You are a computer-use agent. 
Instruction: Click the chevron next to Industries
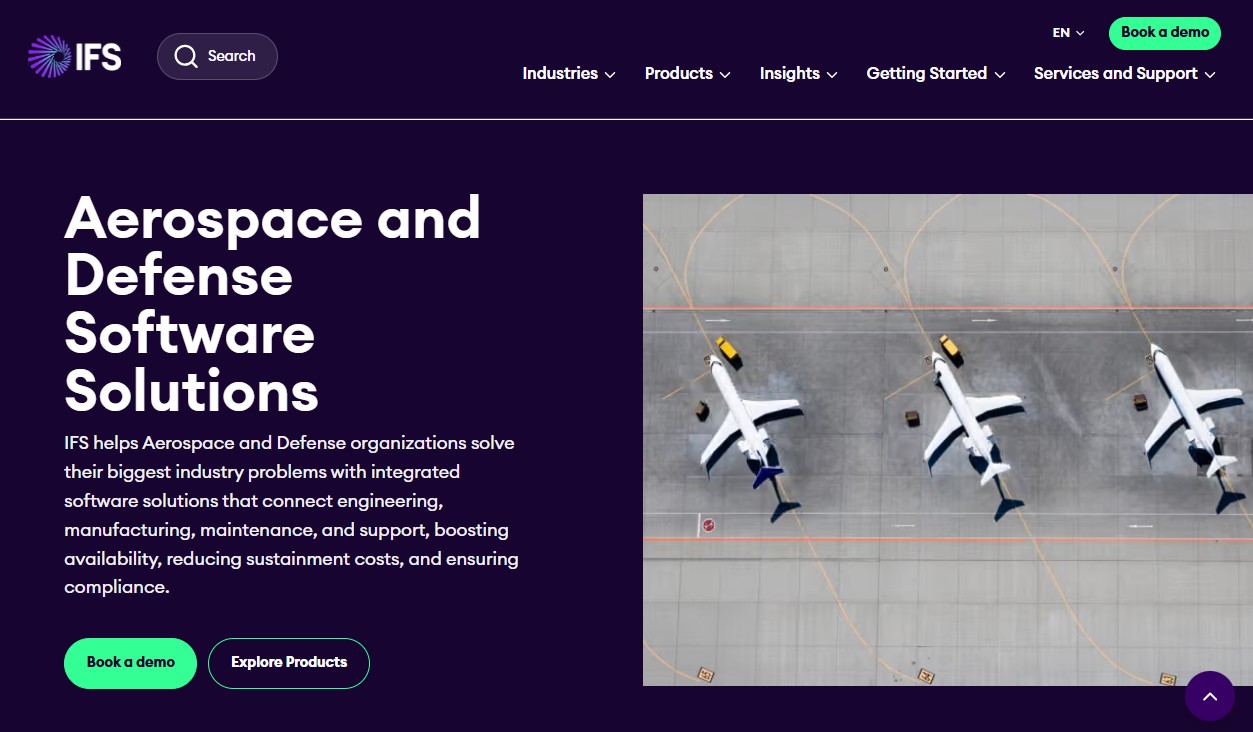[x=610, y=75]
